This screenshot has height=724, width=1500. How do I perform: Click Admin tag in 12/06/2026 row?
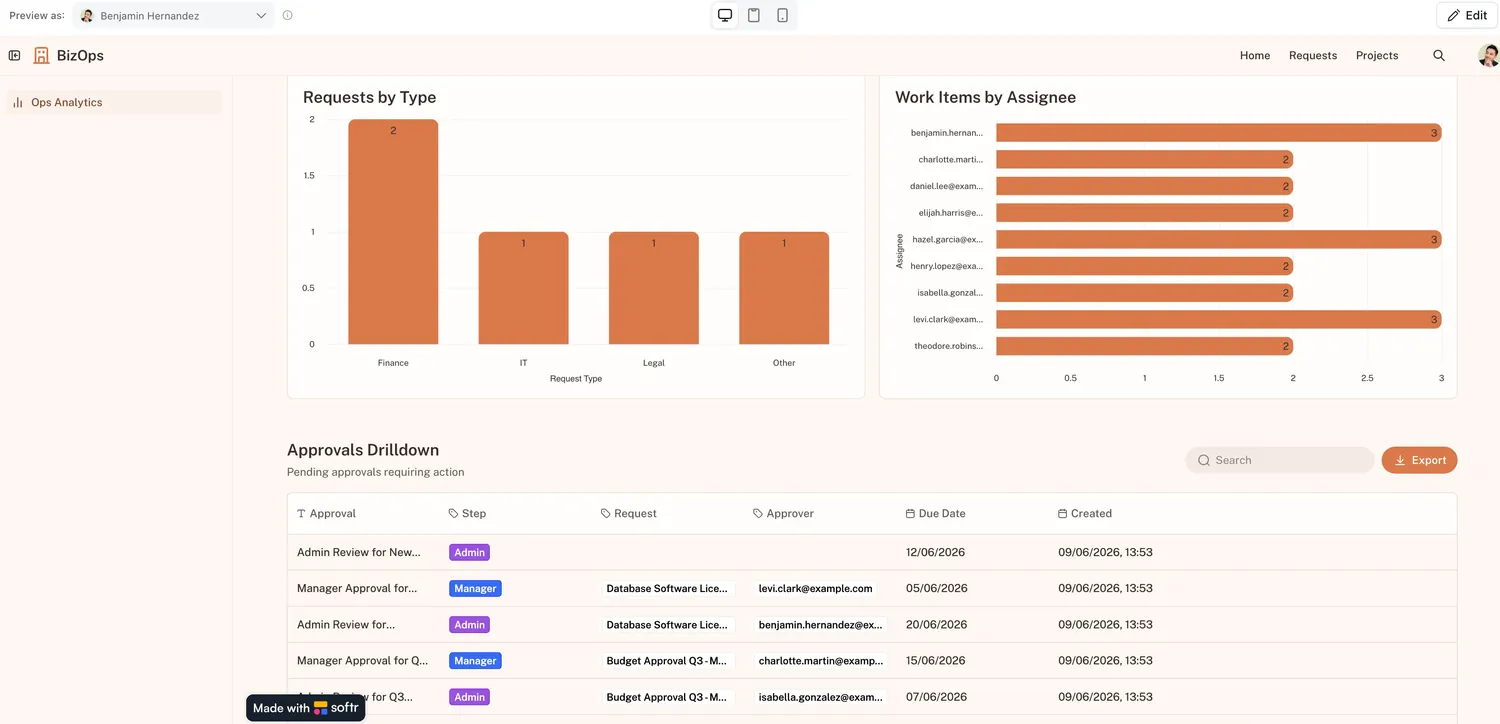469,552
